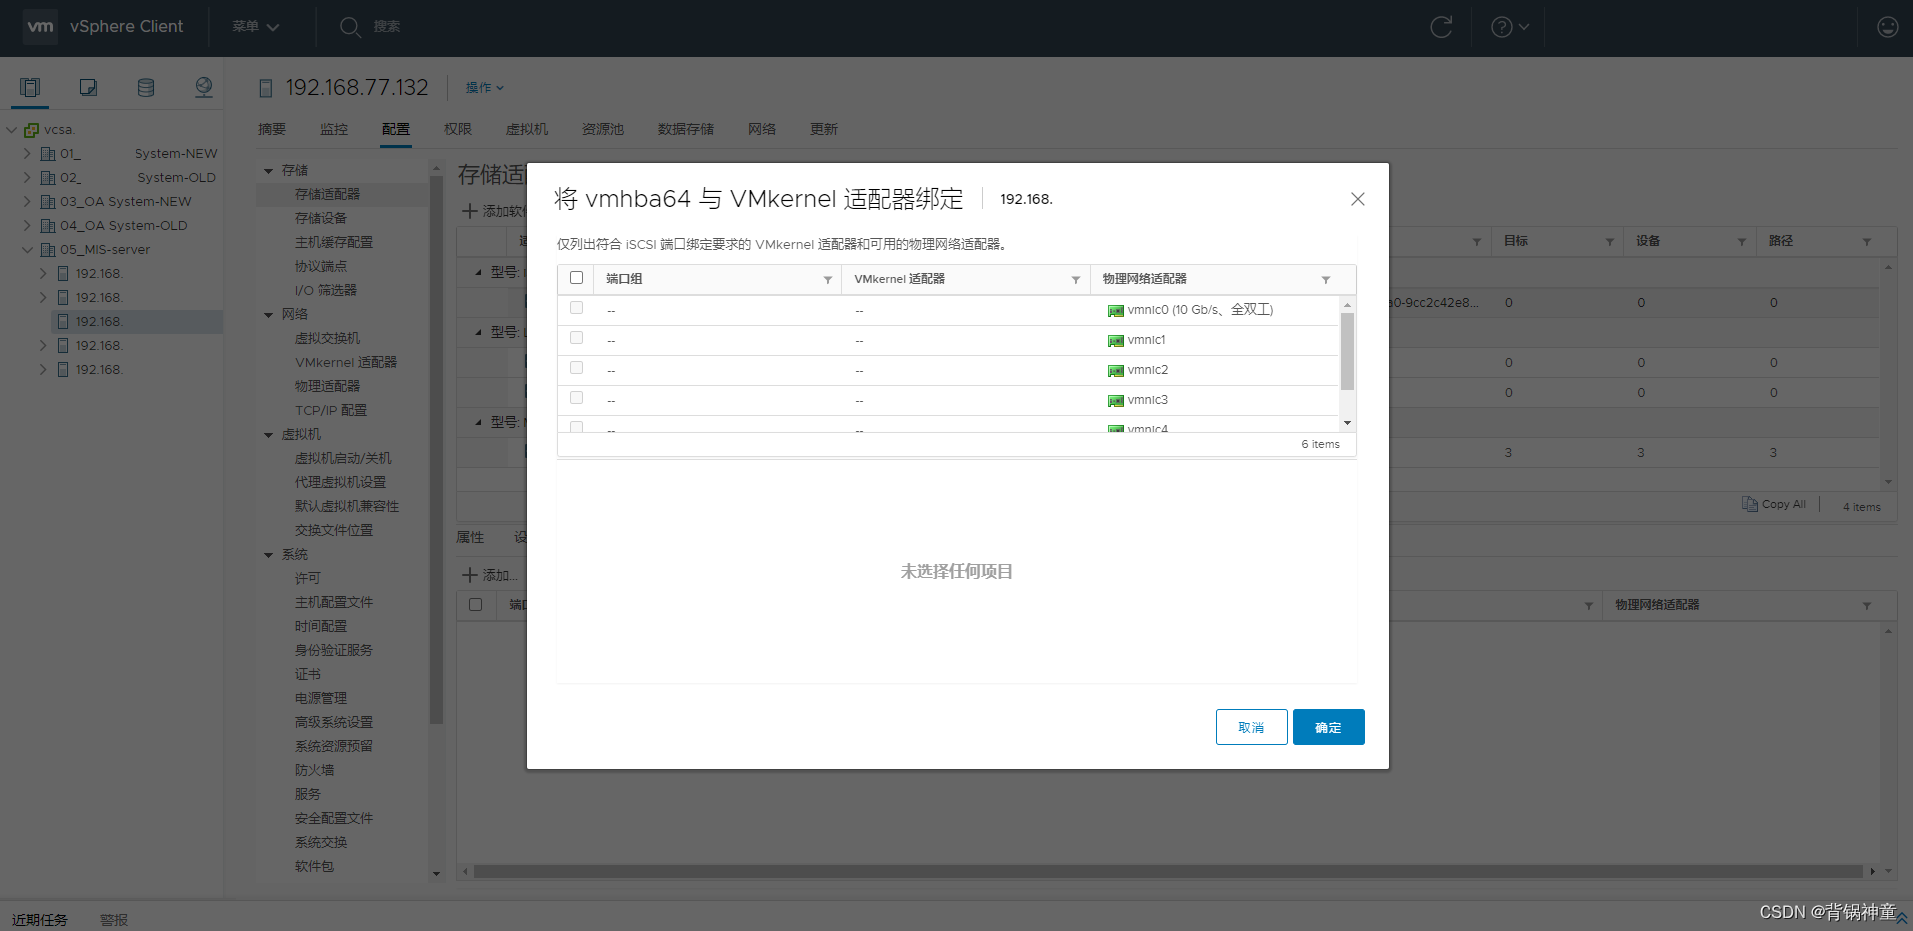
Task: Toggle the select-all checkbox in the dialog header
Action: tap(576, 277)
